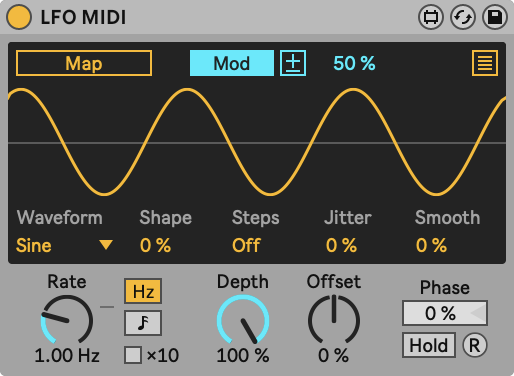Click the Map button
The width and height of the screenshot is (514, 376).
point(84,63)
